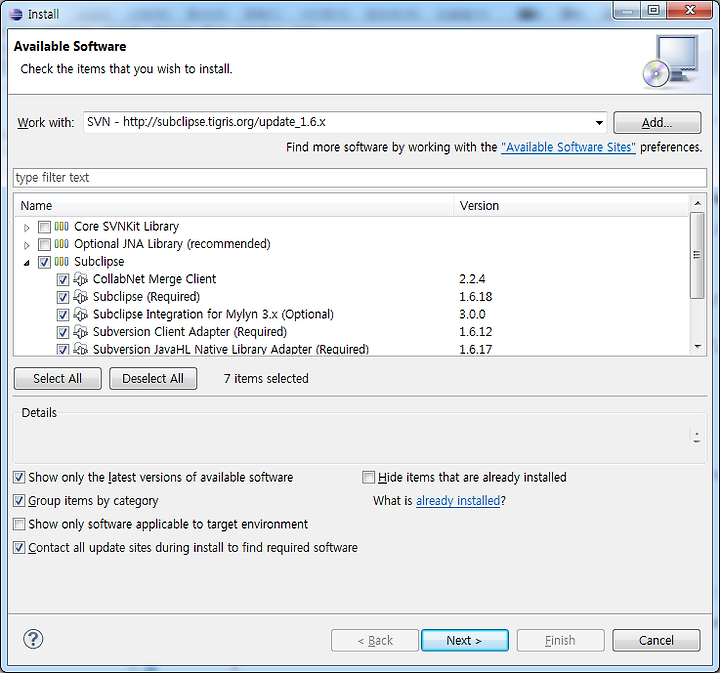Click the Mylyn 3.x integration plugin icon
The height and width of the screenshot is (673, 720).
click(80, 314)
